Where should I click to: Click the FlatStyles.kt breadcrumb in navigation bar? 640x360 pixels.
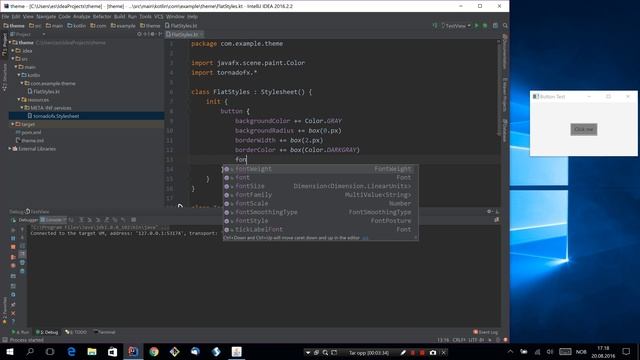tap(181, 26)
